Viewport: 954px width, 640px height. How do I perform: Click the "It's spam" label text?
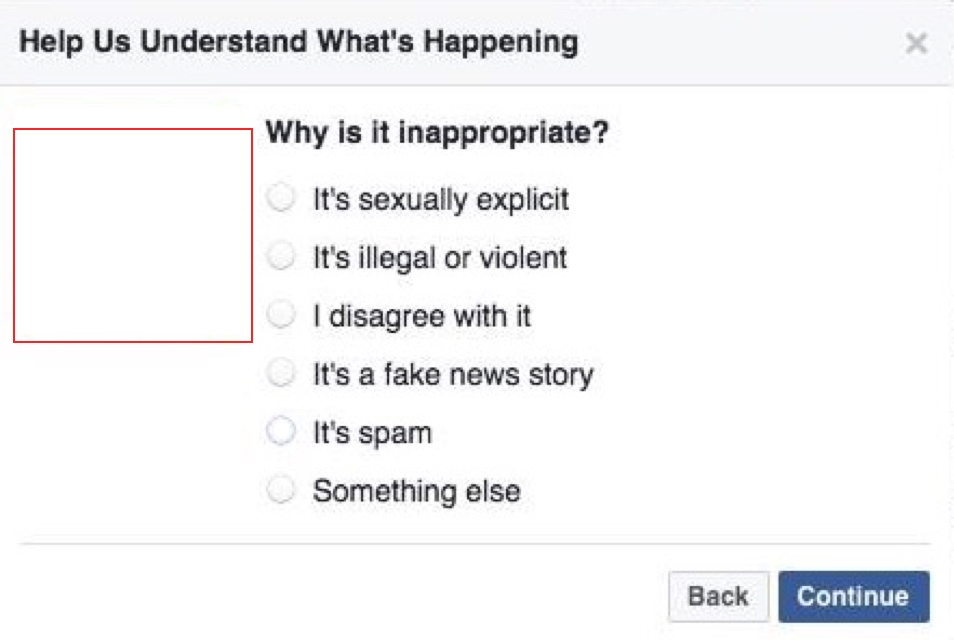tap(372, 434)
